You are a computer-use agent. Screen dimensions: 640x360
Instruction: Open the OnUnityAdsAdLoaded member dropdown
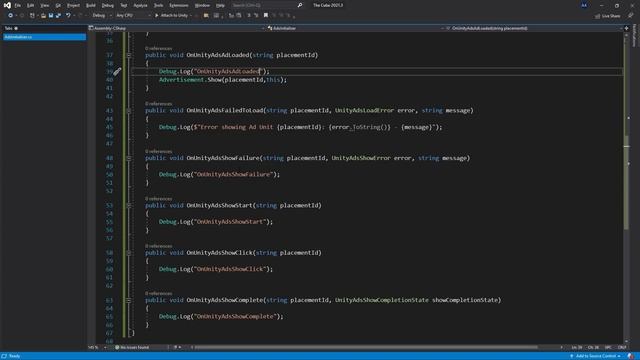[533, 28]
